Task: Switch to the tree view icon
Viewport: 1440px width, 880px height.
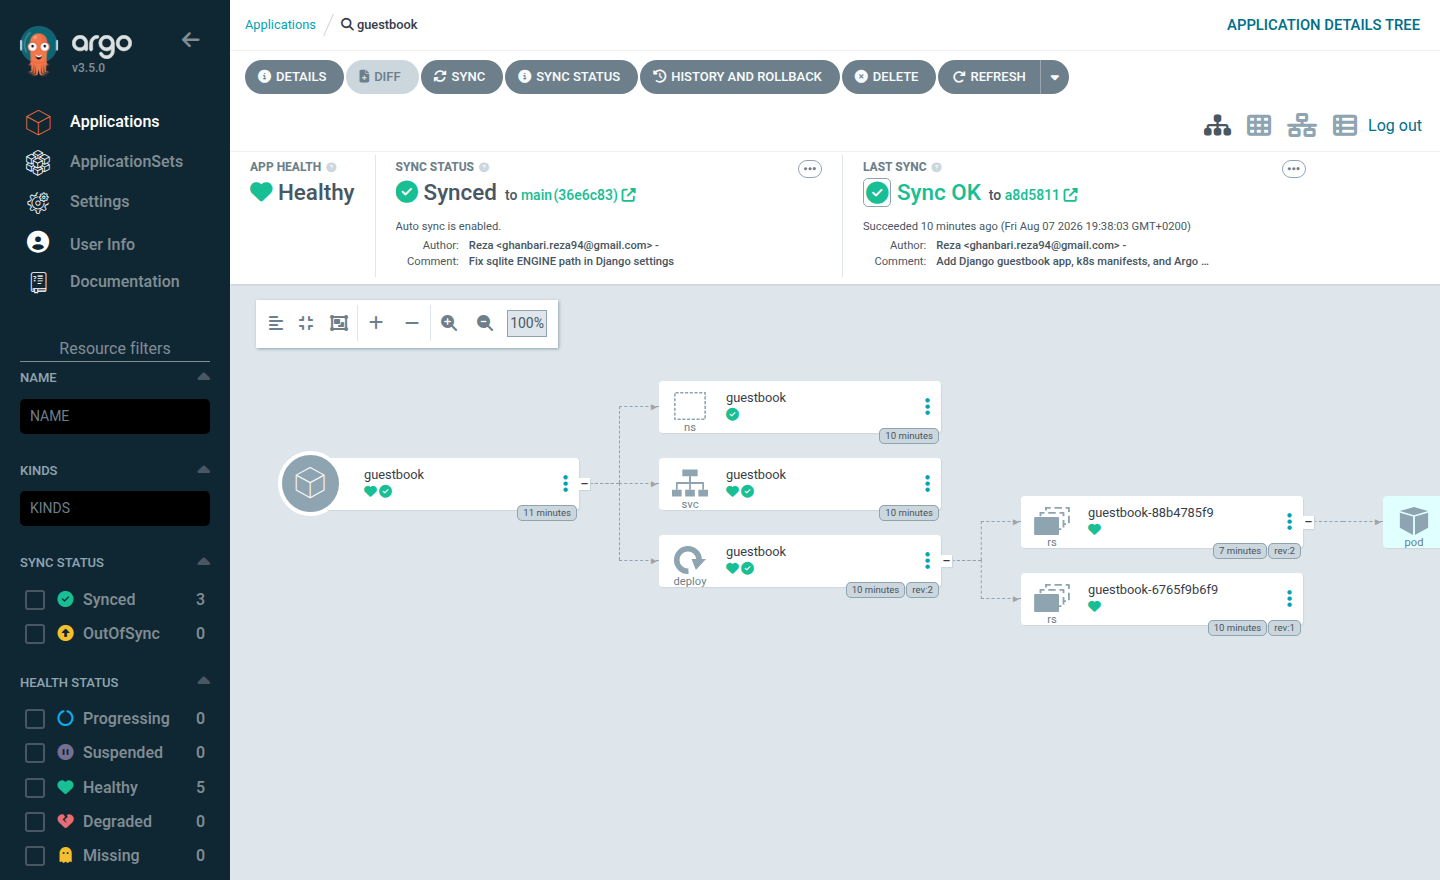Action: [1217, 125]
